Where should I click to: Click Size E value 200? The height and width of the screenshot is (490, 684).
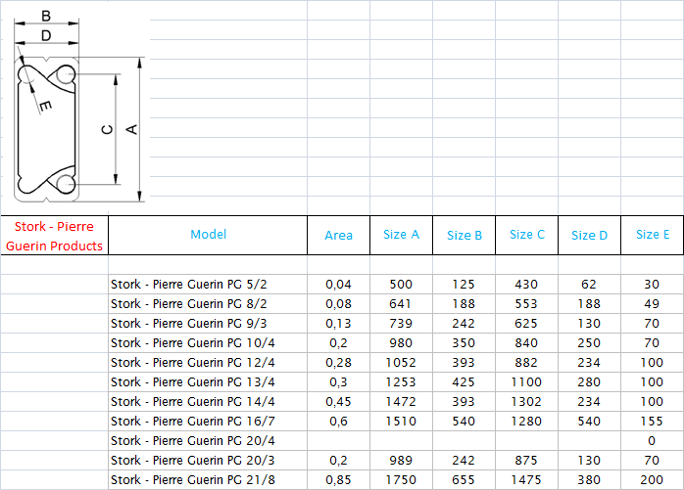point(652,480)
